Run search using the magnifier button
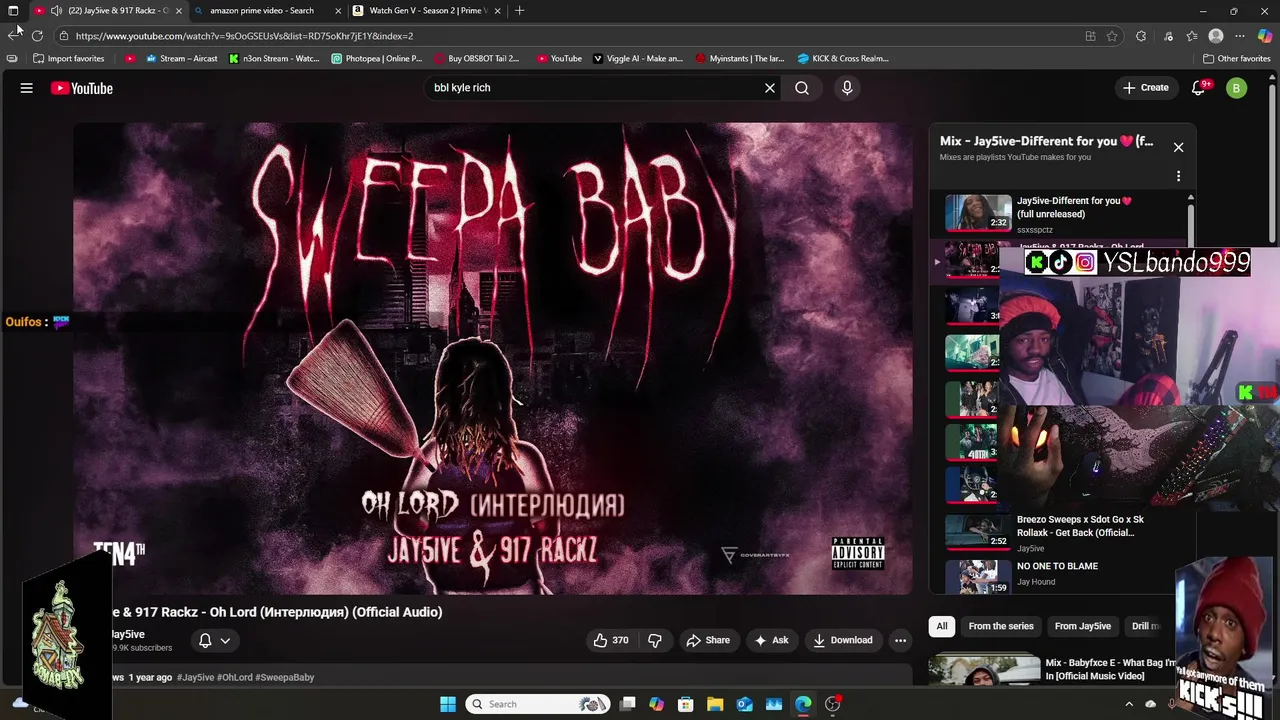The image size is (1280, 720). (802, 88)
